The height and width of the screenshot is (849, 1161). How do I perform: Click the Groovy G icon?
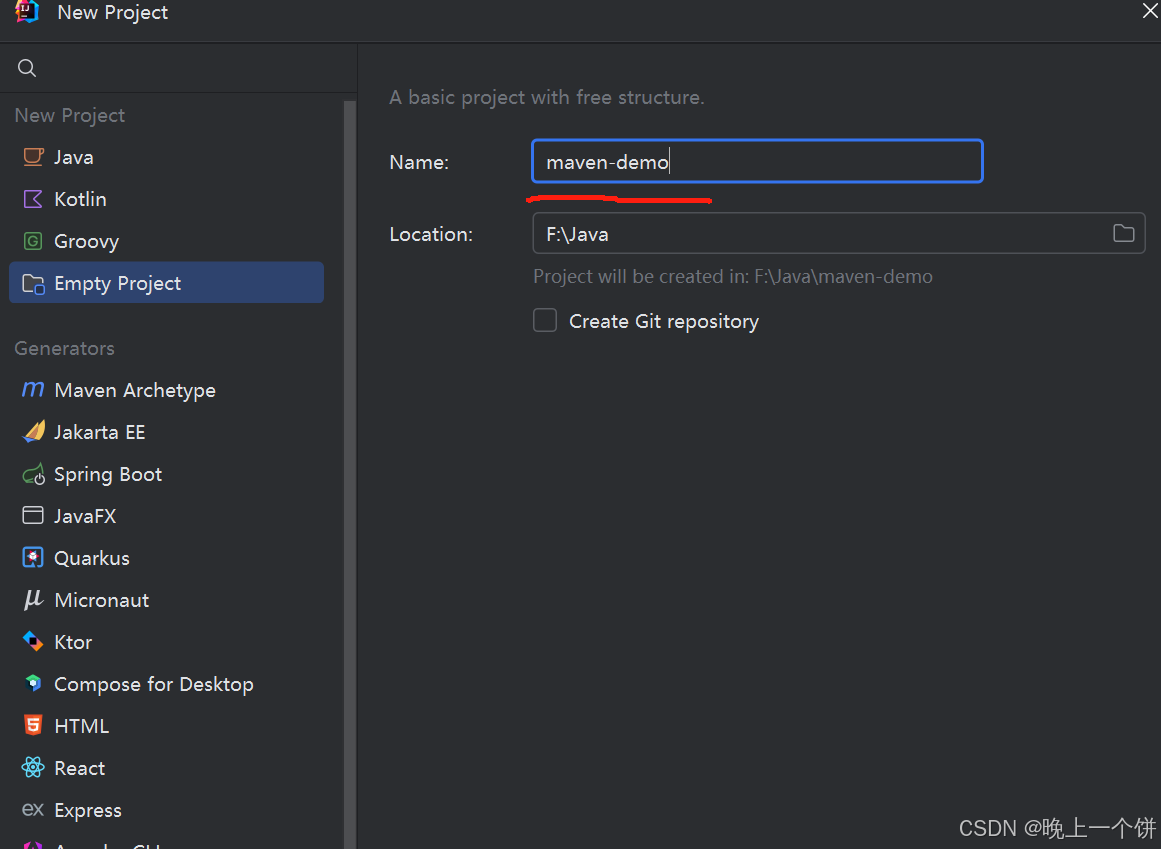pyautogui.click(x=33, y=241)
